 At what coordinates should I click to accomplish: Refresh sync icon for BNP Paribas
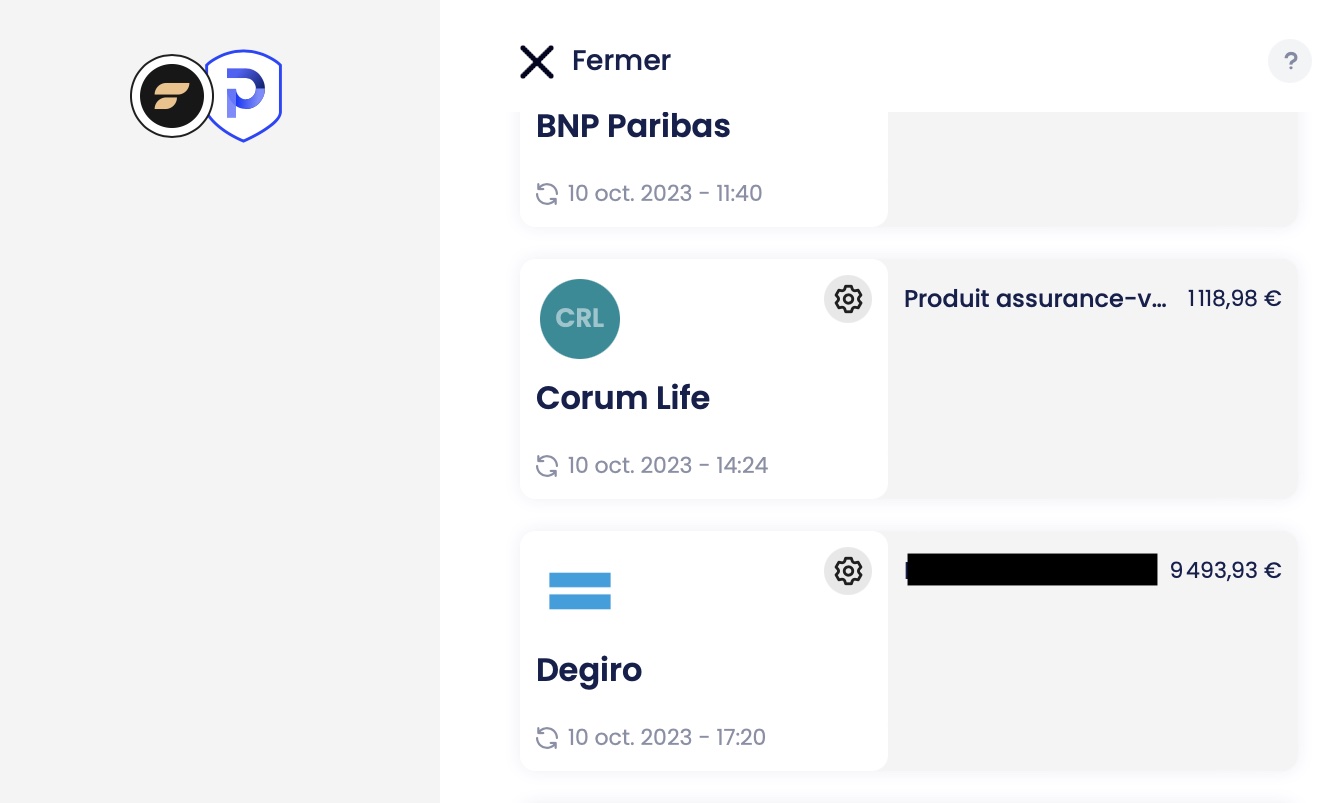click(547, 194)
